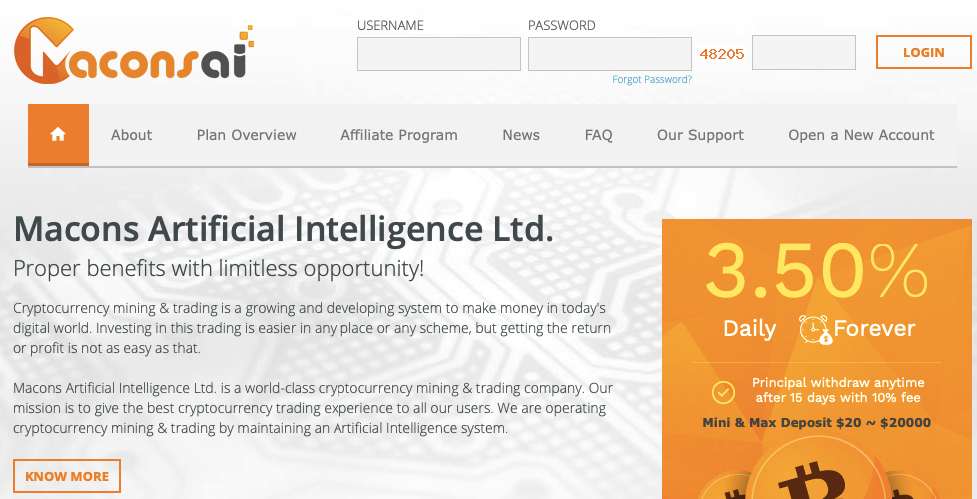Focus the captcha code entry field
This screenshot has height=499, width=977.
pyautogui.click(x=804, y=52)
